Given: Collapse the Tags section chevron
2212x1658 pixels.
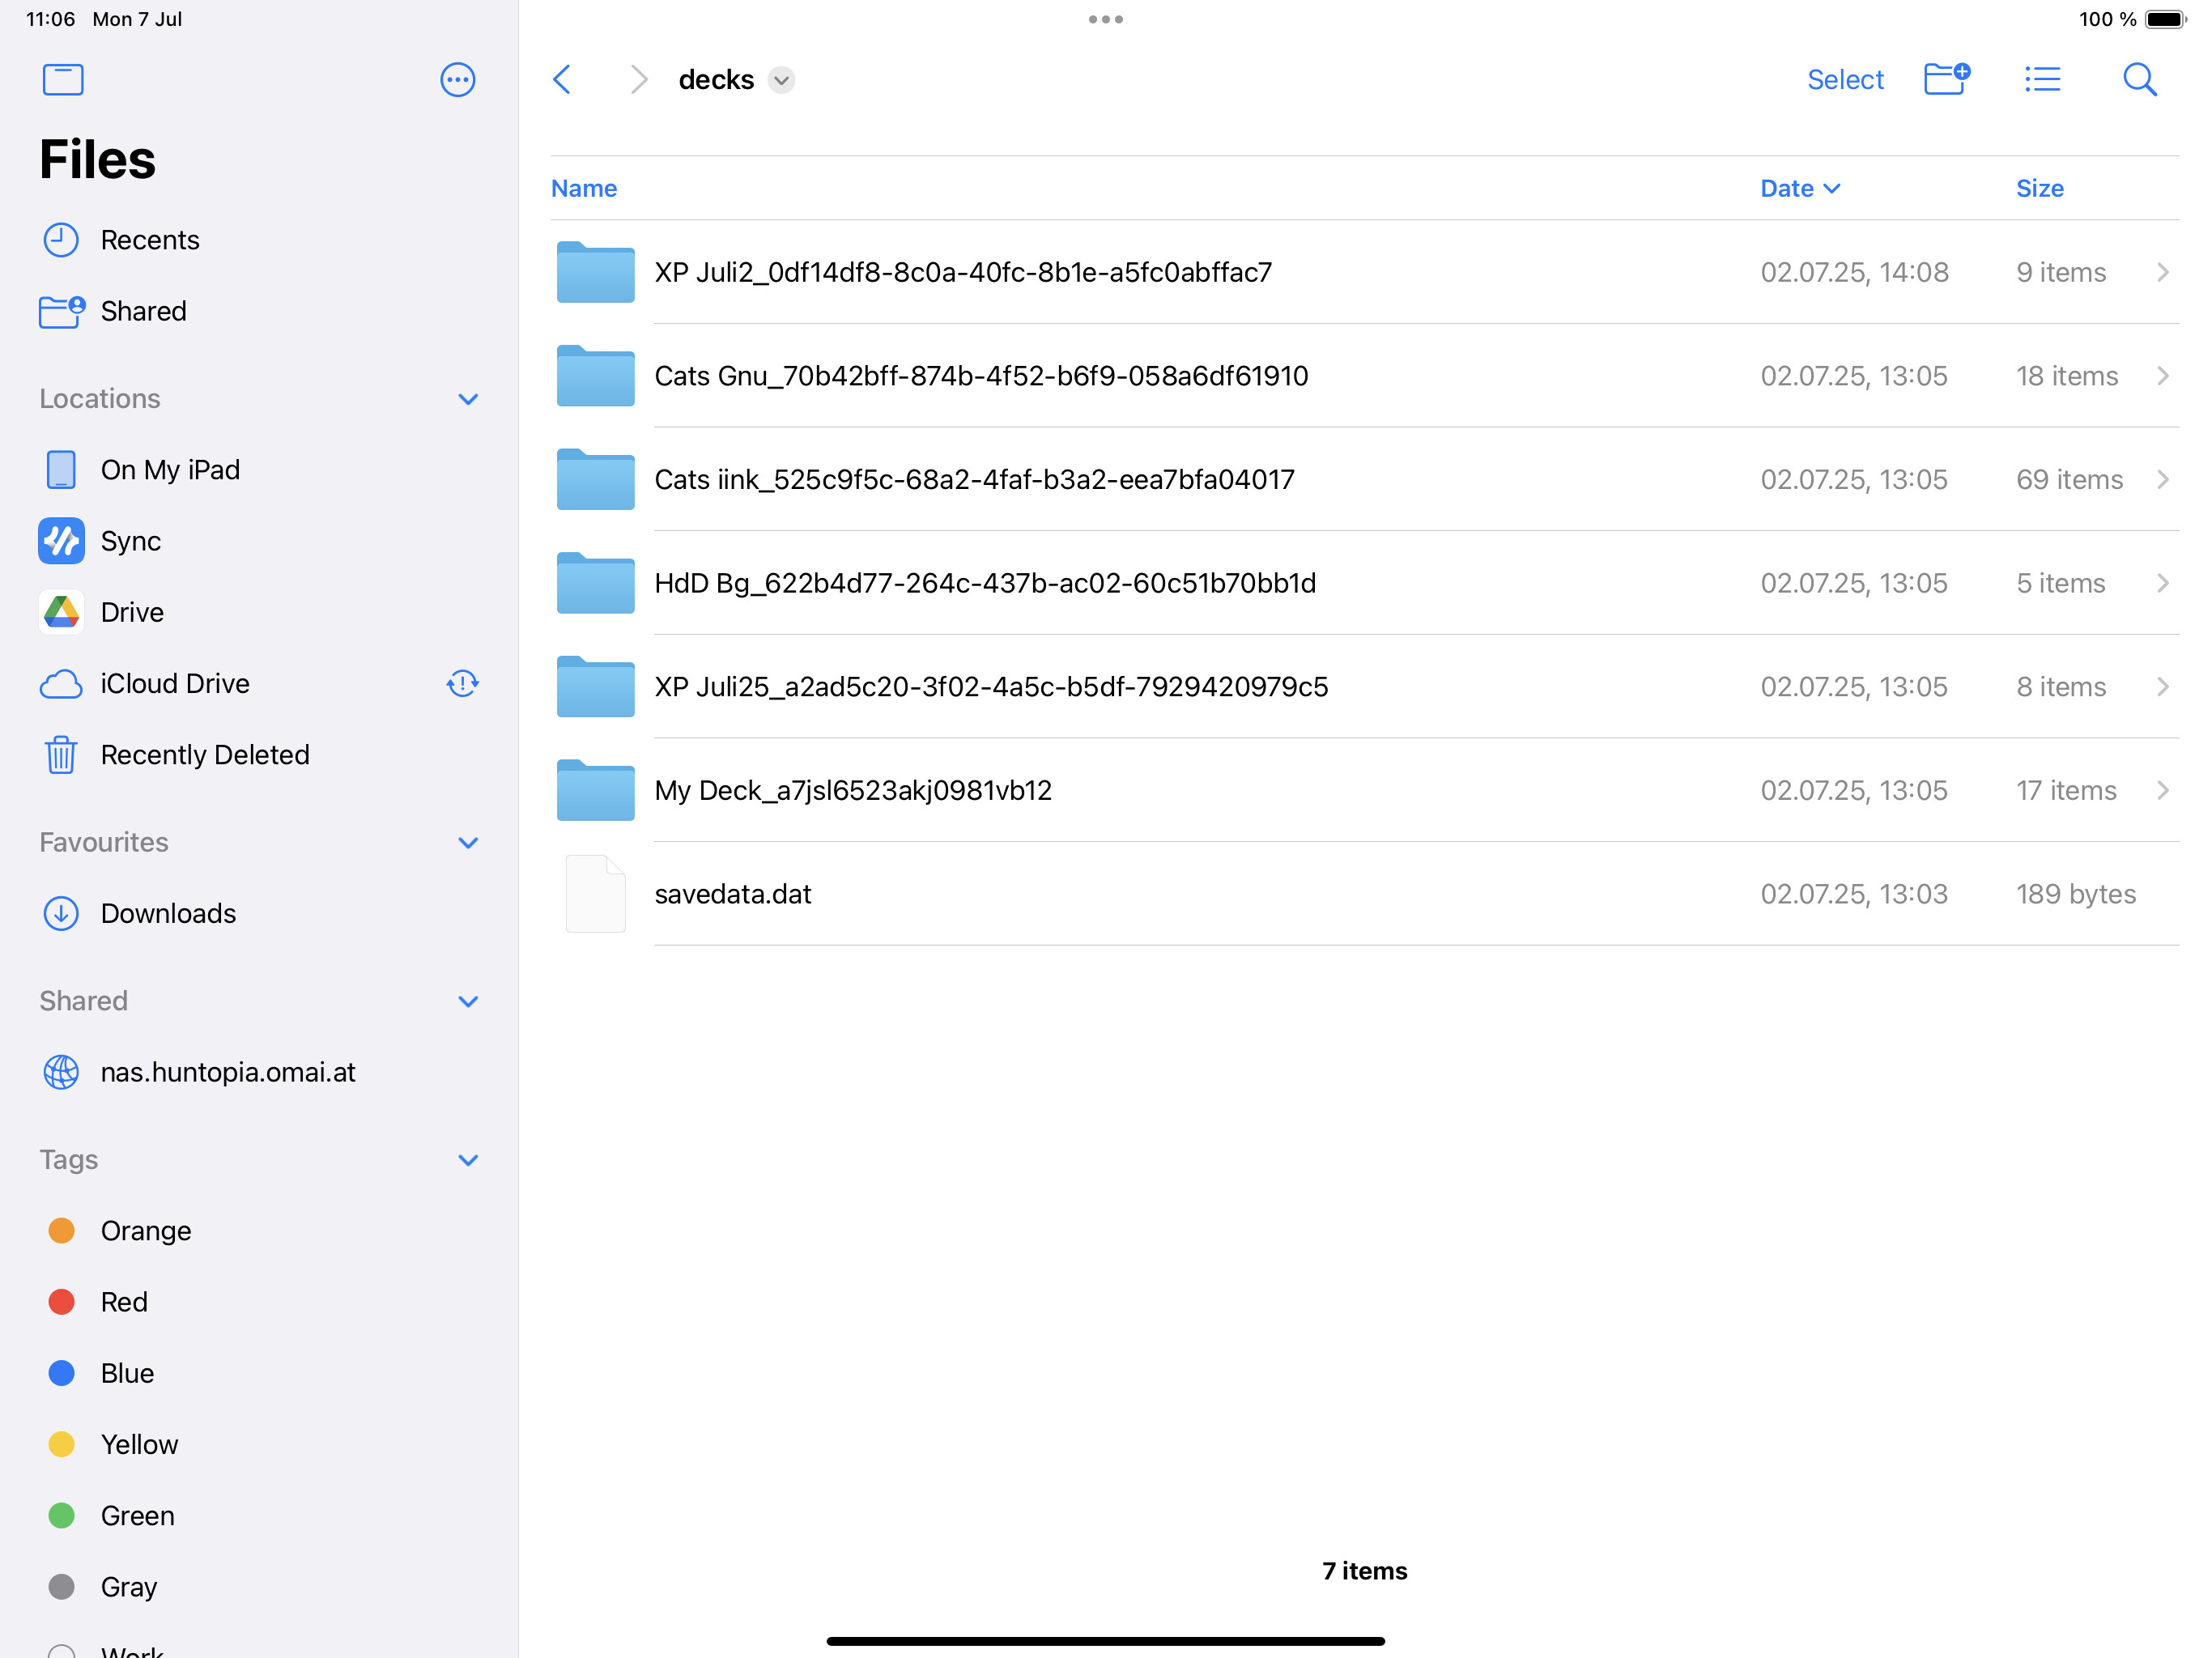Looking at the screenshot, I should 467,1160.
